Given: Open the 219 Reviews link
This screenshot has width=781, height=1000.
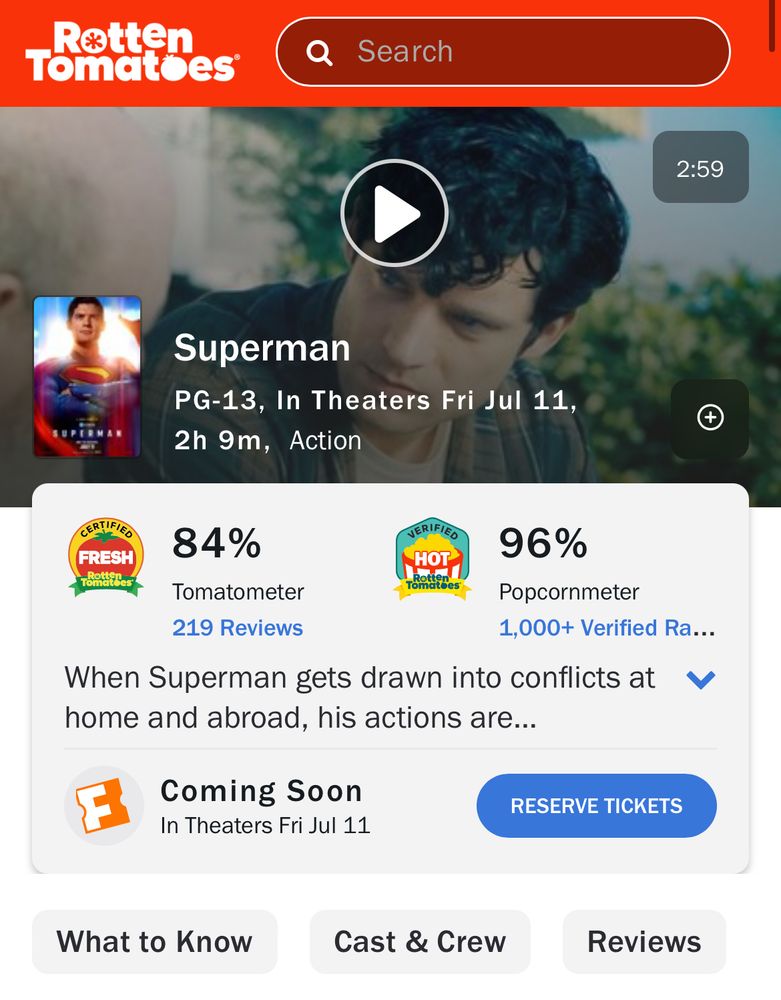Looking at the screenshot, I should point(237,628).
